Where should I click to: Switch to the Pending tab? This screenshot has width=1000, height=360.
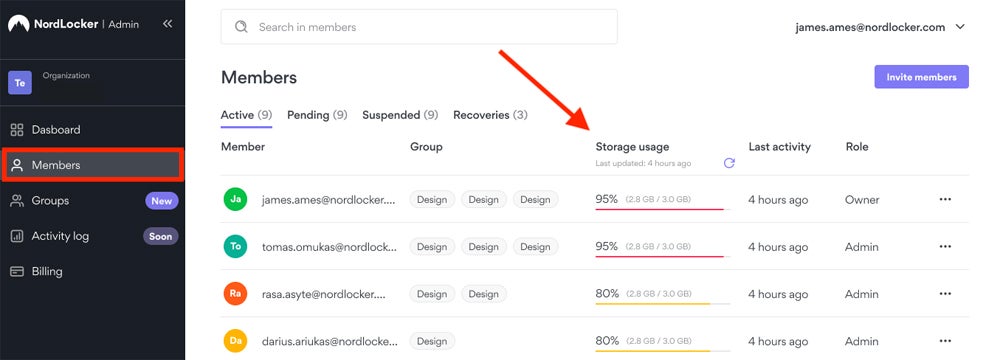[317, 116]
